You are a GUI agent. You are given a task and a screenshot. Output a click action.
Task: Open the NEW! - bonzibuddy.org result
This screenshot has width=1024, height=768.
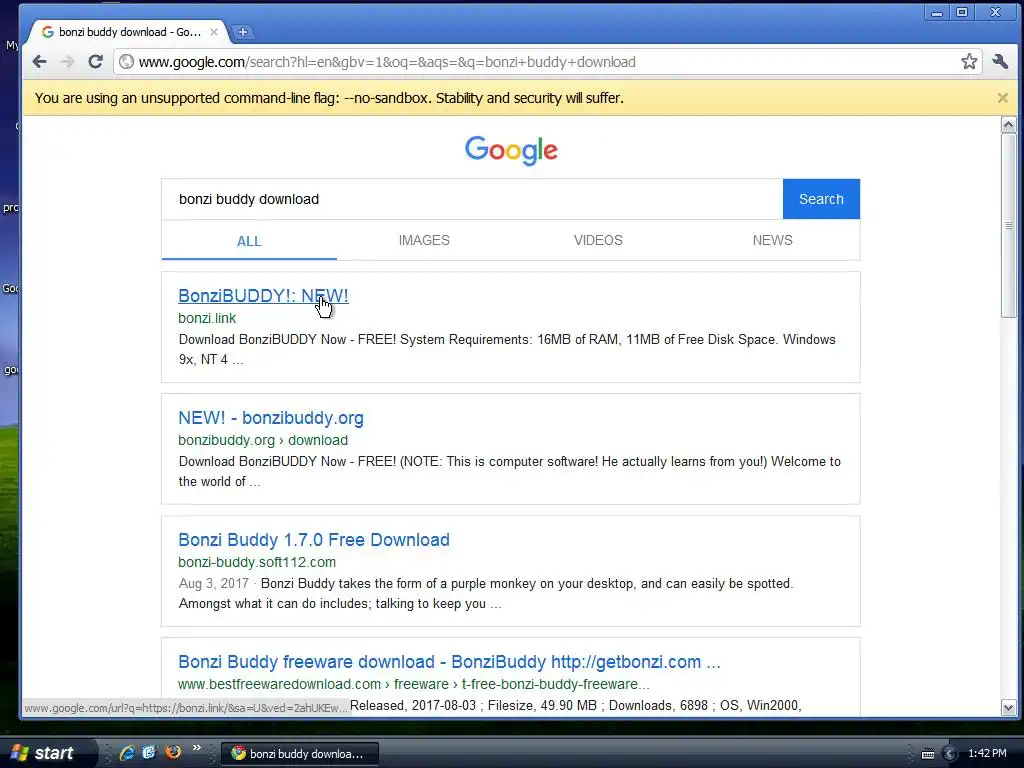point(271,418)
